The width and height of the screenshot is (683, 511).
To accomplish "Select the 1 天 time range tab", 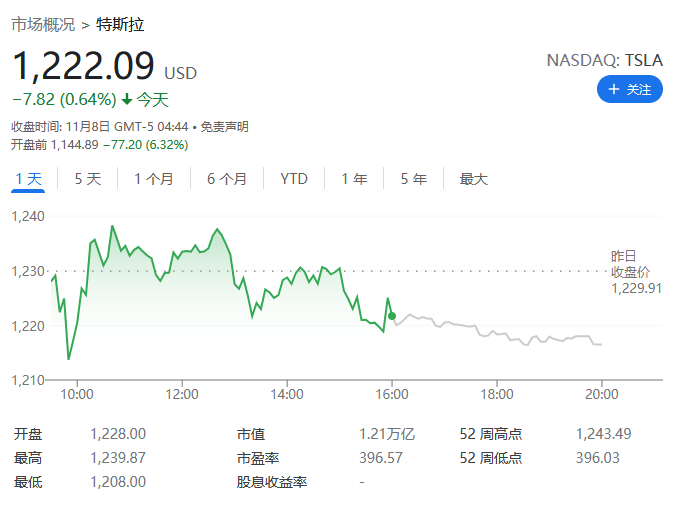I will [28, 179].
